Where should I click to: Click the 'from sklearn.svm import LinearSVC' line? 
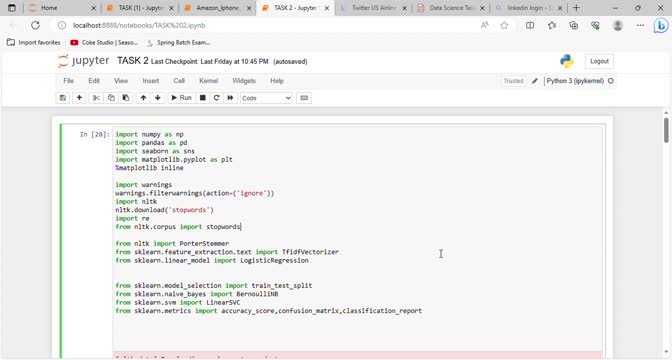[x=177, y=302]
